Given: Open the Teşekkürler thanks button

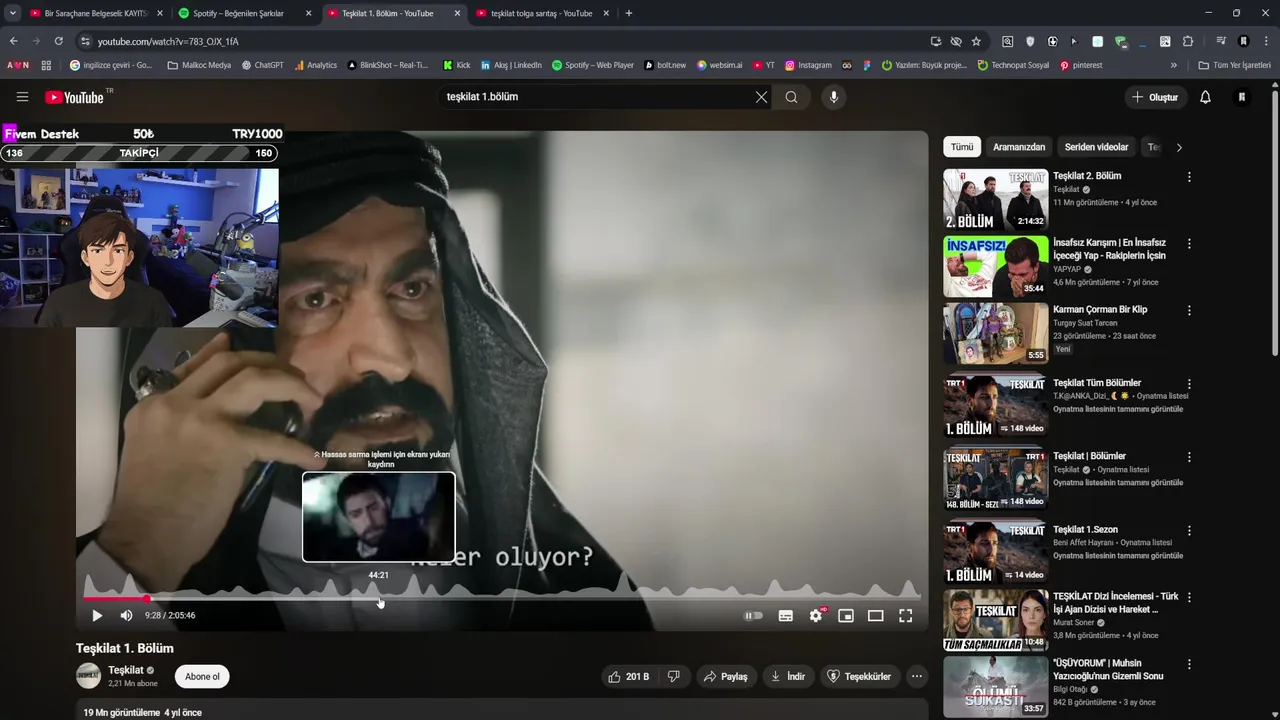Looking at the screenshot, I should click(858, 677).
